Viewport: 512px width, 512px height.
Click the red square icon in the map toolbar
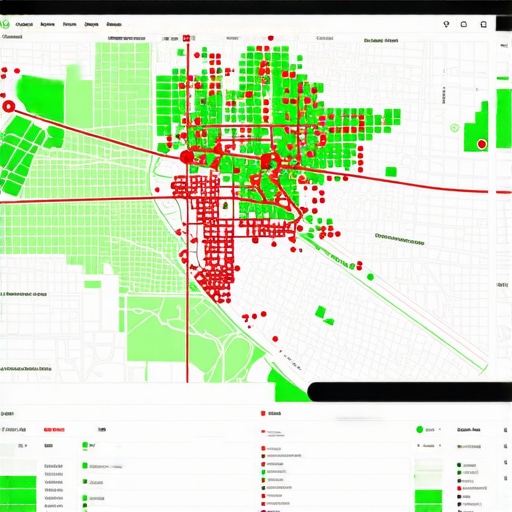click(186, 38)
